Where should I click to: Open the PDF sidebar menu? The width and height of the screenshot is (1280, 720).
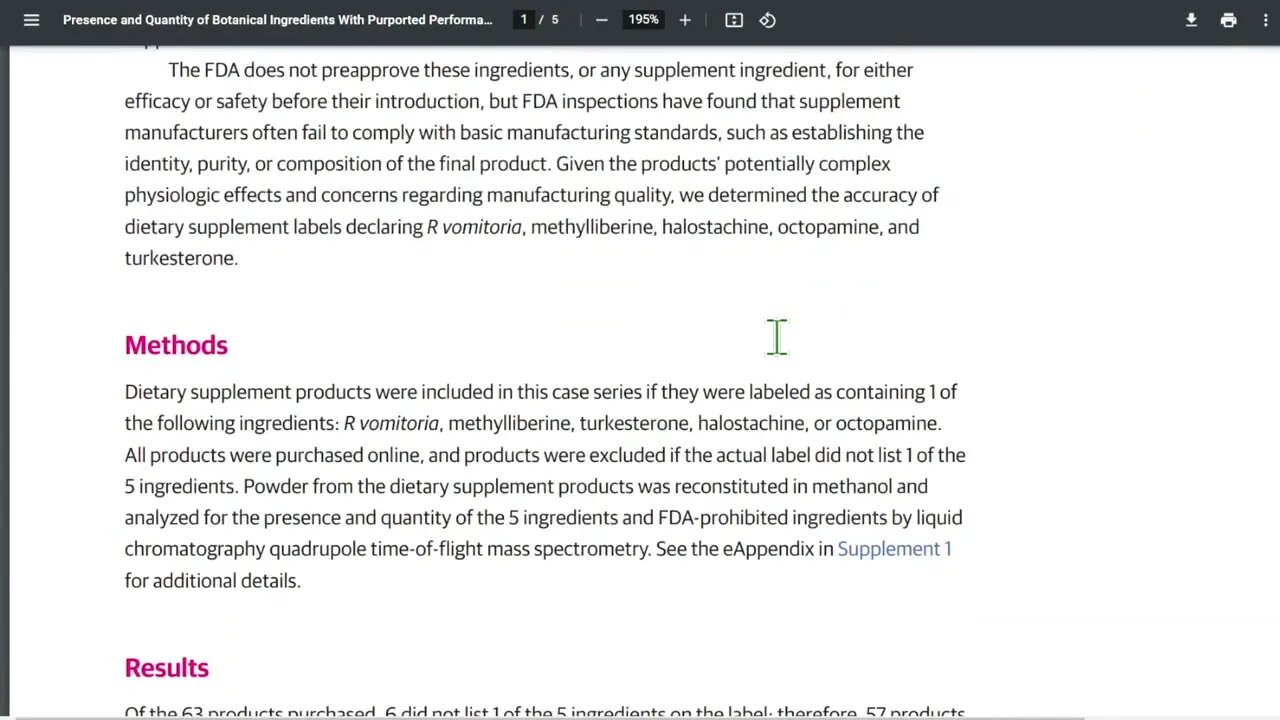[31, 20]
